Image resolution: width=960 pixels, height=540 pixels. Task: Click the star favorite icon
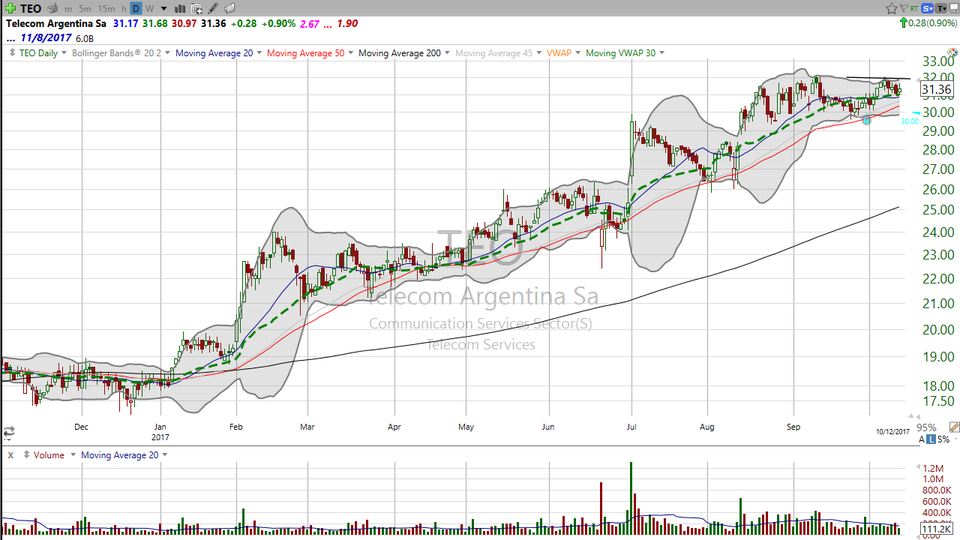click(x=891, y=9)
